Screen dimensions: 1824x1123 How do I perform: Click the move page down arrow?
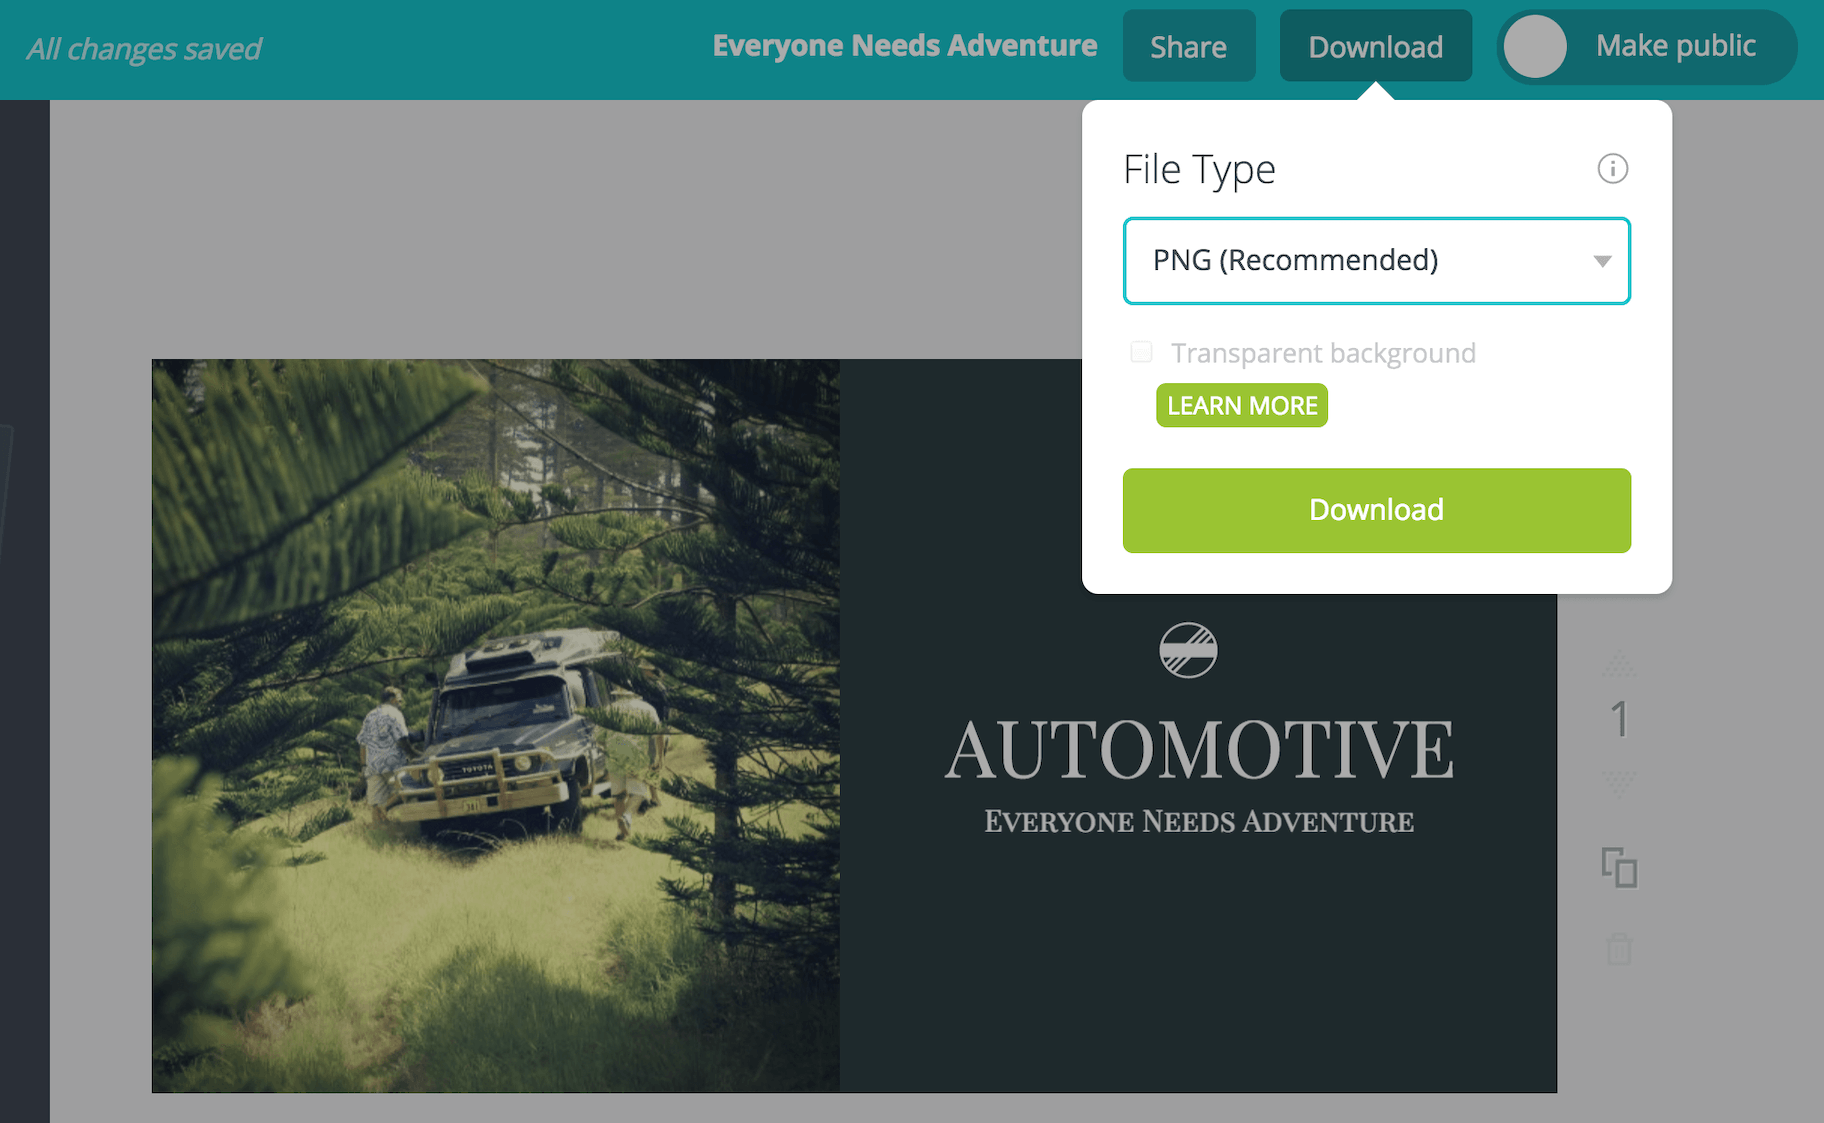point(1619,780)
